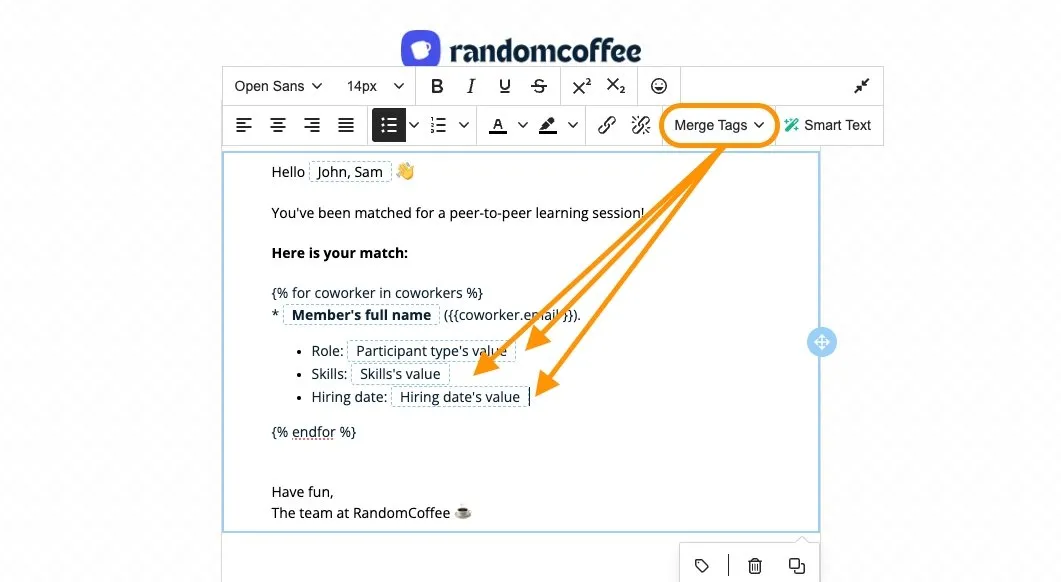Collapse the editor toolbar

[861, 86]
